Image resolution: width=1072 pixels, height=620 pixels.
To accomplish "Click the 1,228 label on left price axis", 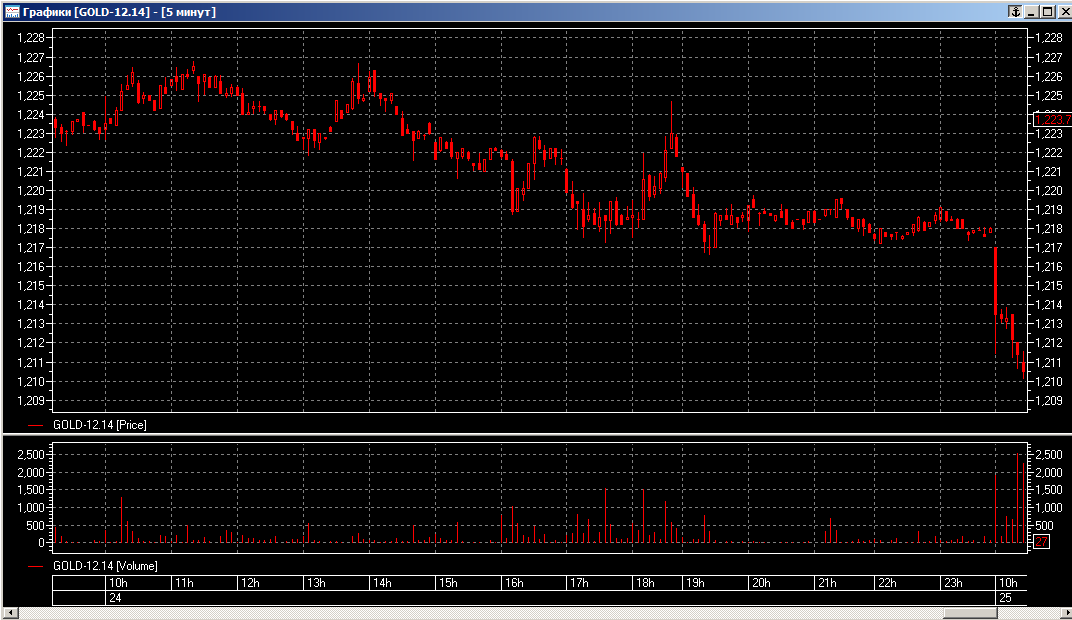I will click(31, 38).
